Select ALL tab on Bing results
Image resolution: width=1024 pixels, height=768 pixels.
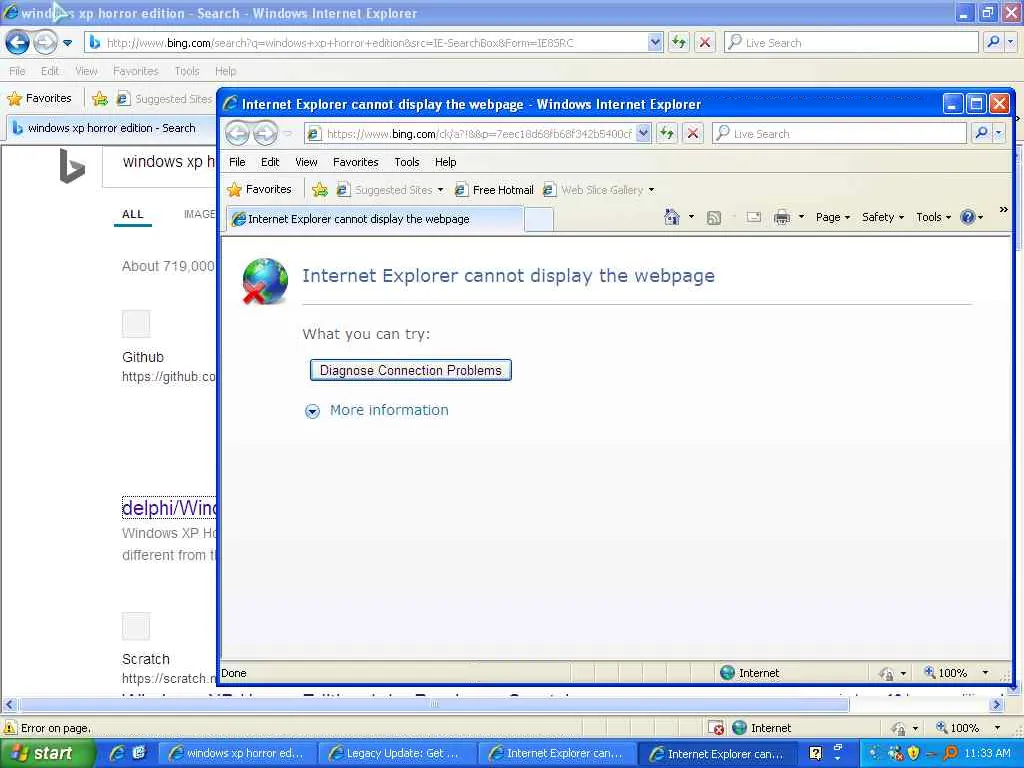coord(133,214)
